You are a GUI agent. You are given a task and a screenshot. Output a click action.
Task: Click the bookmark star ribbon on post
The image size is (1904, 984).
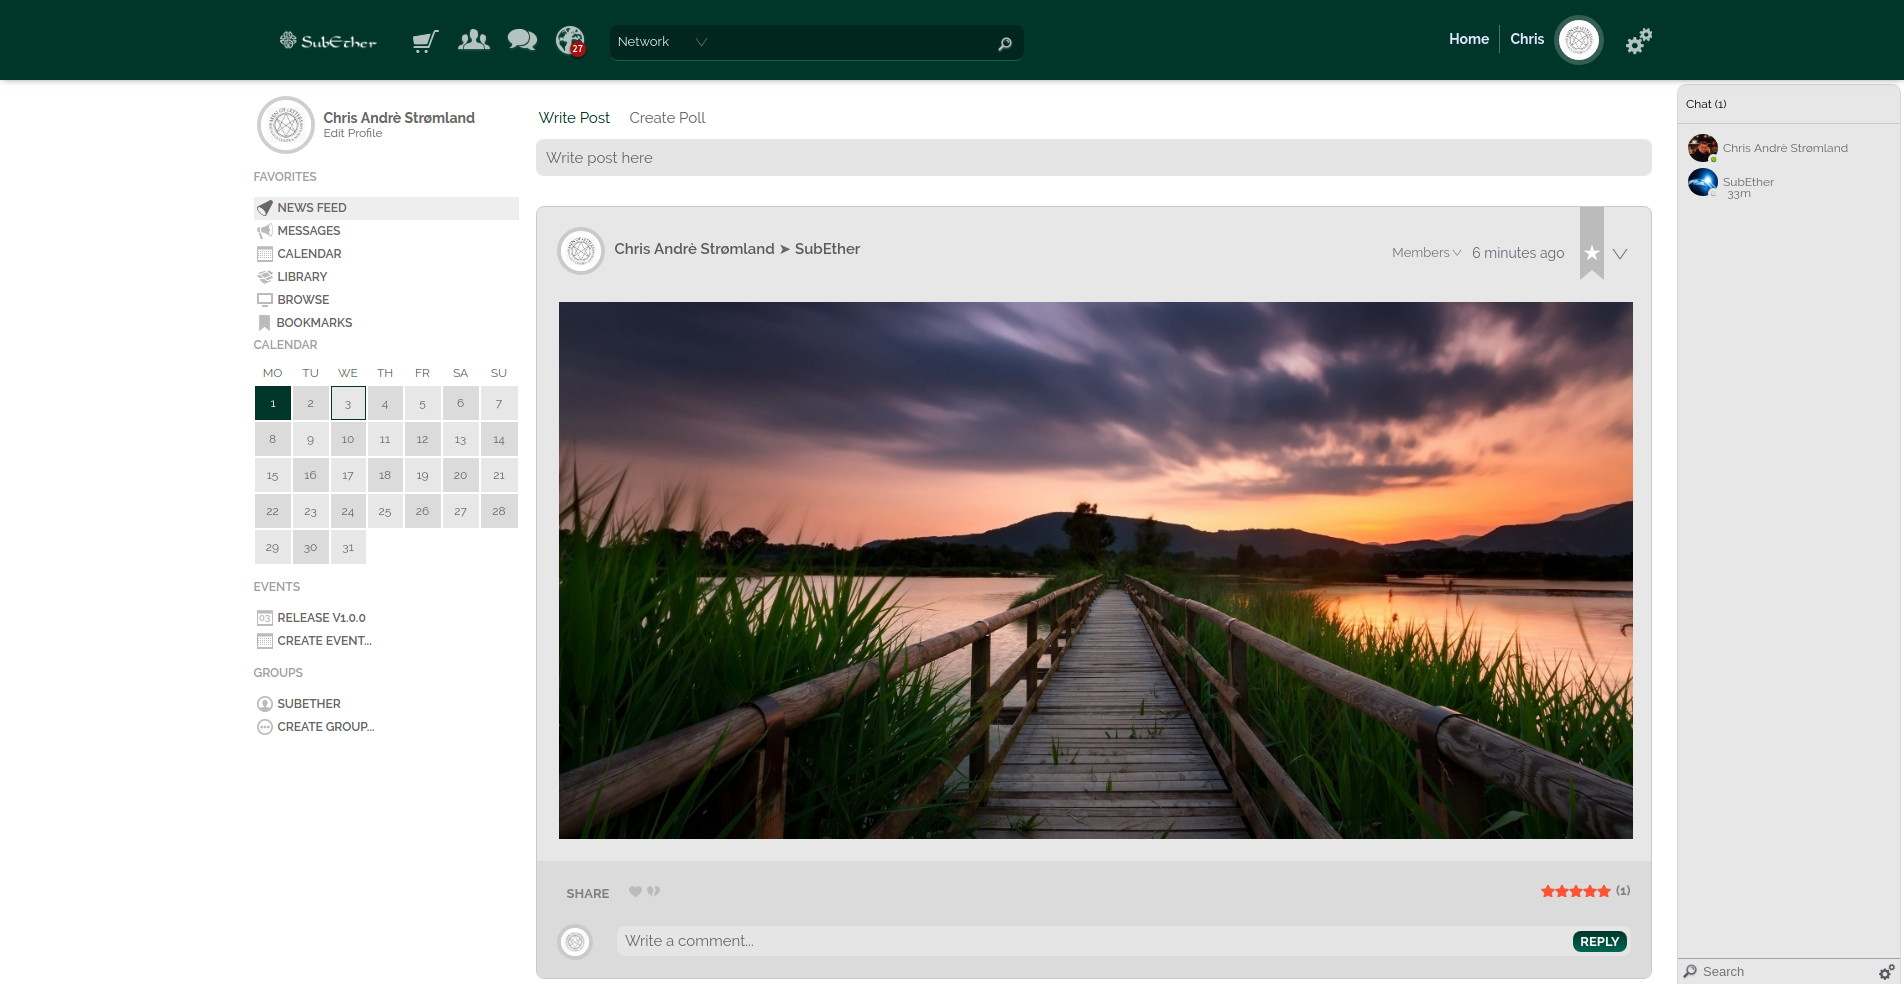(x=1592, y=244)
